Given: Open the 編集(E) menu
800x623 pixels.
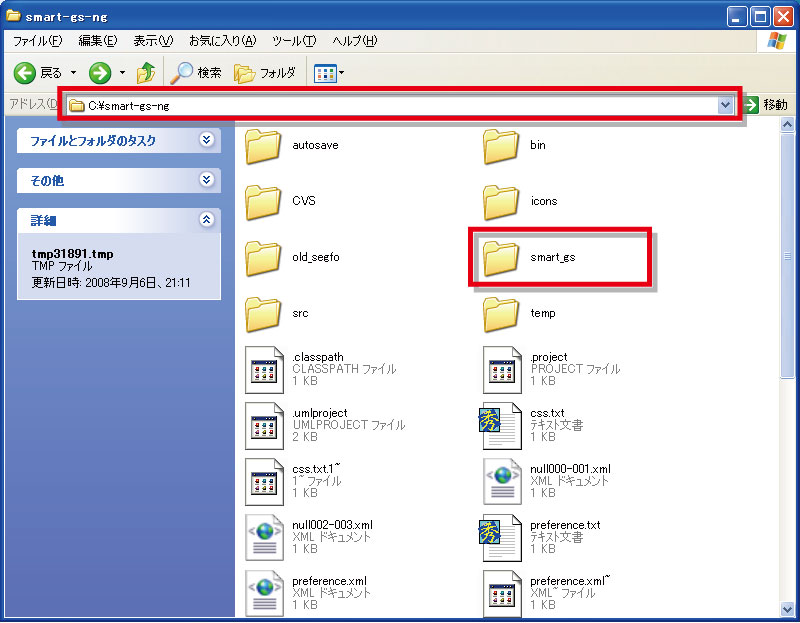Looking at the screenshot, I should pos(97,41).
